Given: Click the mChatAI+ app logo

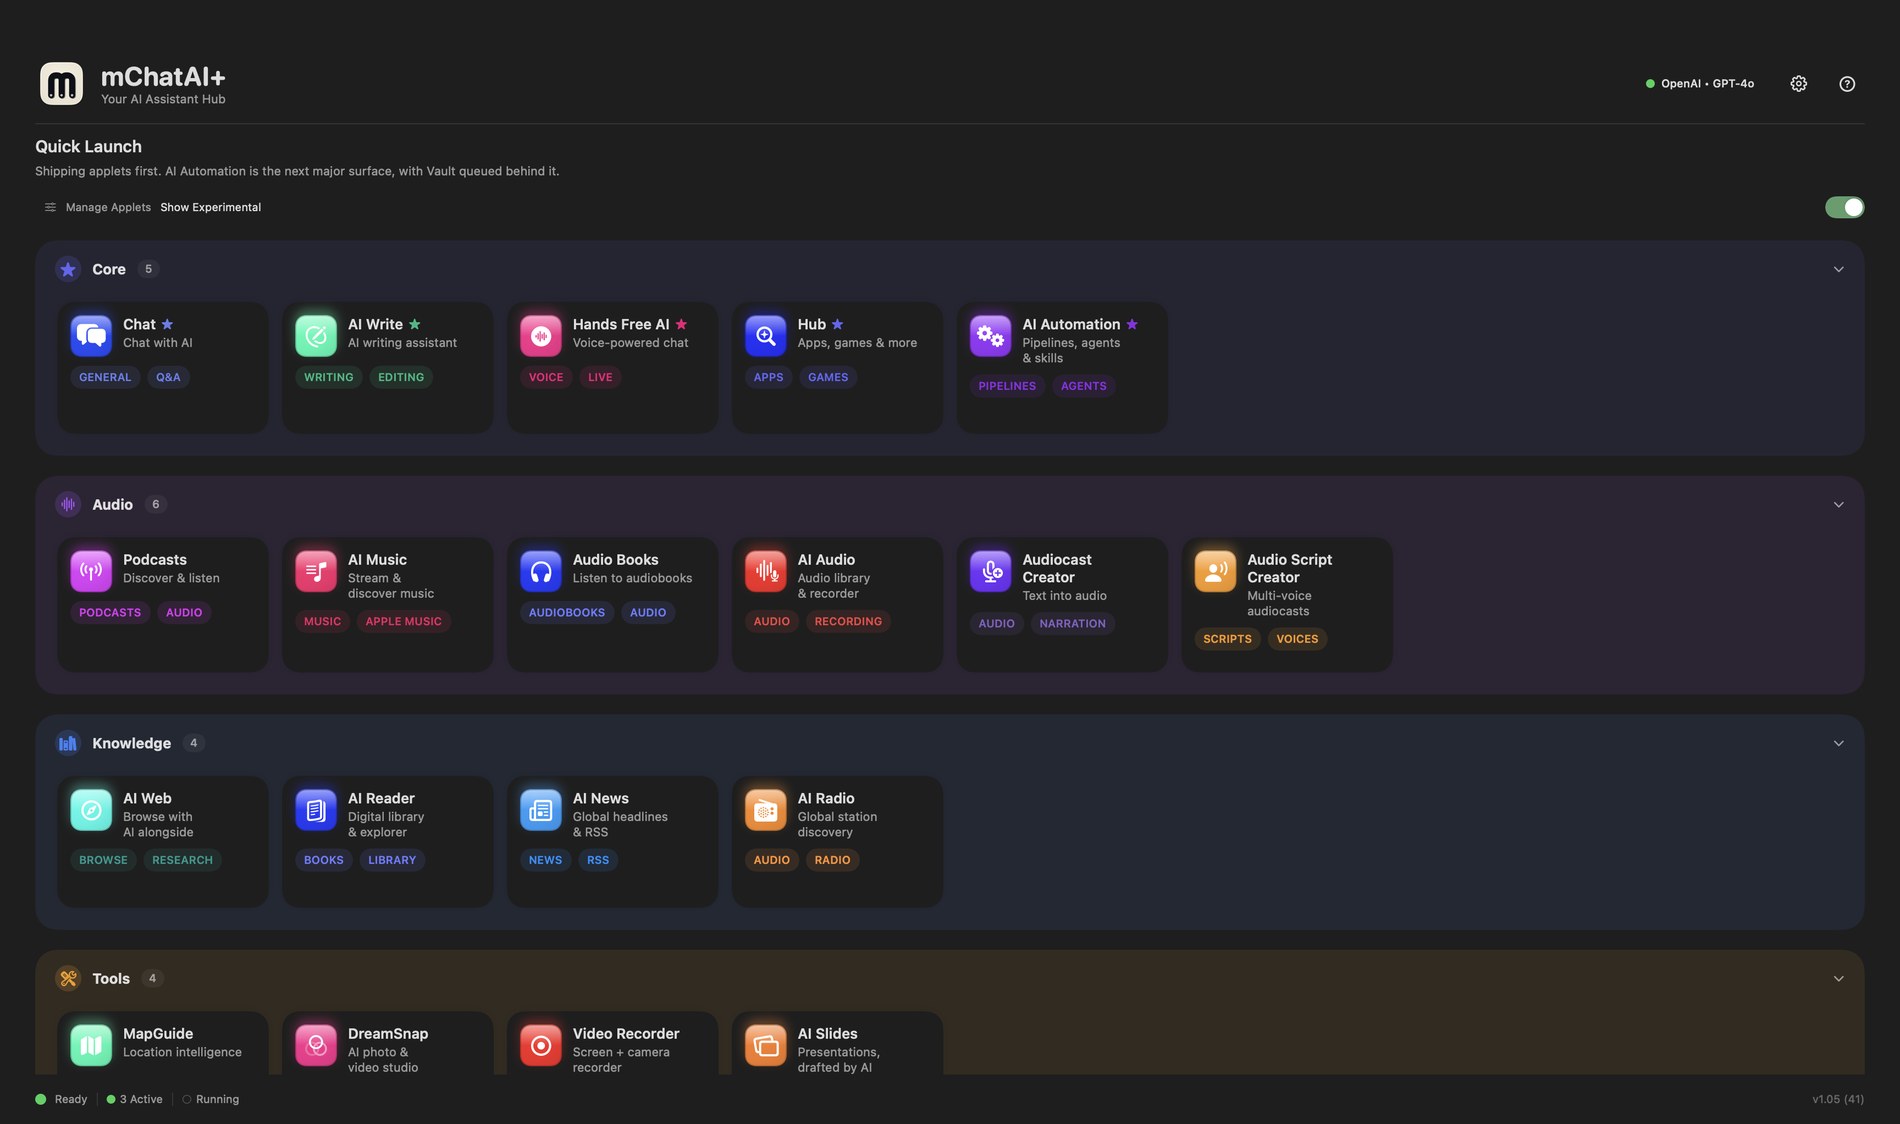Looking at the screenshot, I should pos(61,84).
